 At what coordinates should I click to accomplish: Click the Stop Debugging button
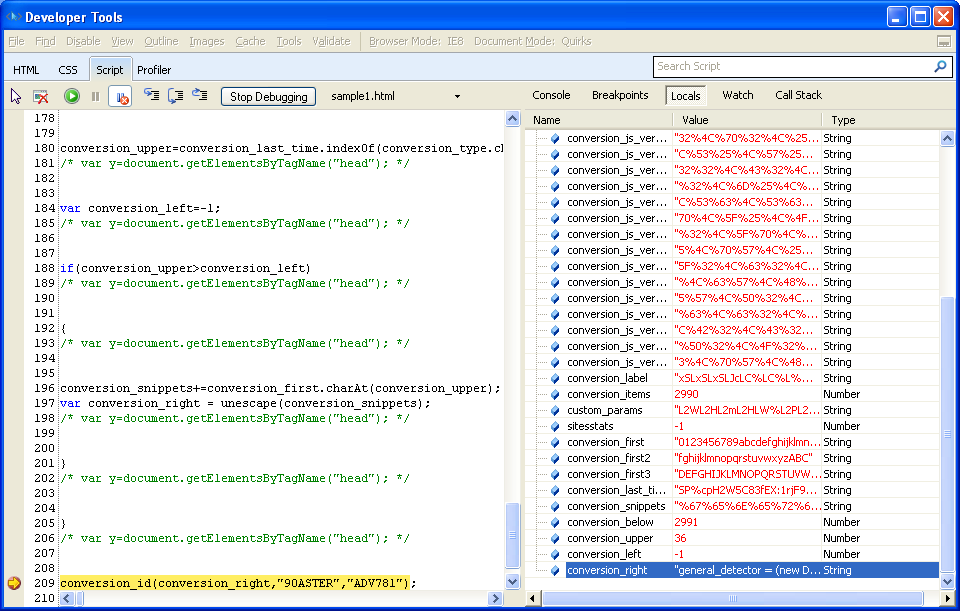tap(268, 97)
